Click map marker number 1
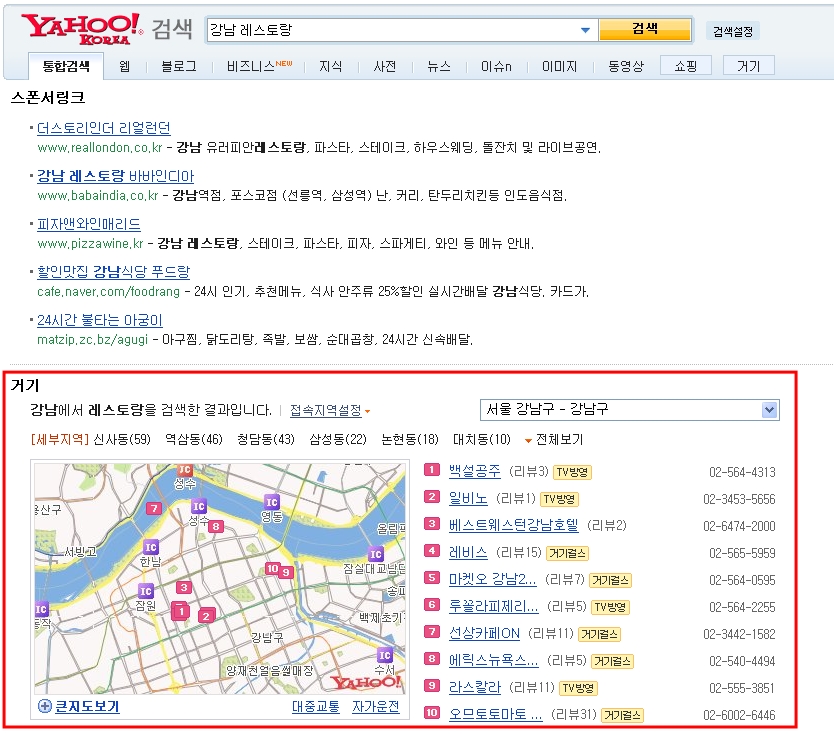834x734 pixels. pos(180,611)
